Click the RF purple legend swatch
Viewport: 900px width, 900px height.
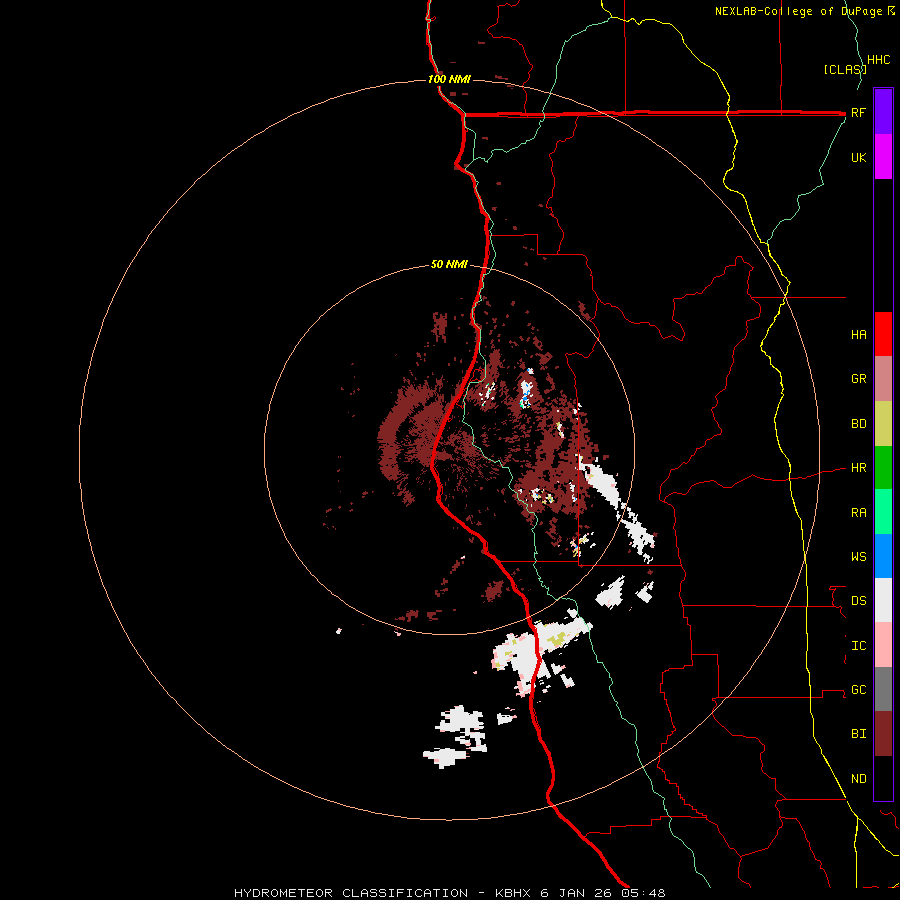[883, 112]
